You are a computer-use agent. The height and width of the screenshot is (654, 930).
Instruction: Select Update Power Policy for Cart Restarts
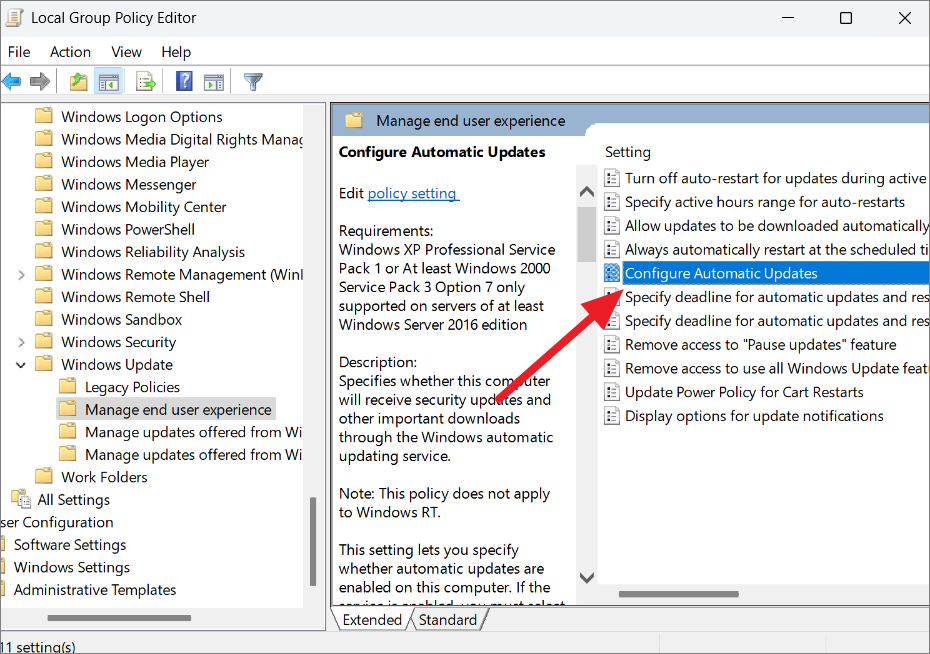744,392
